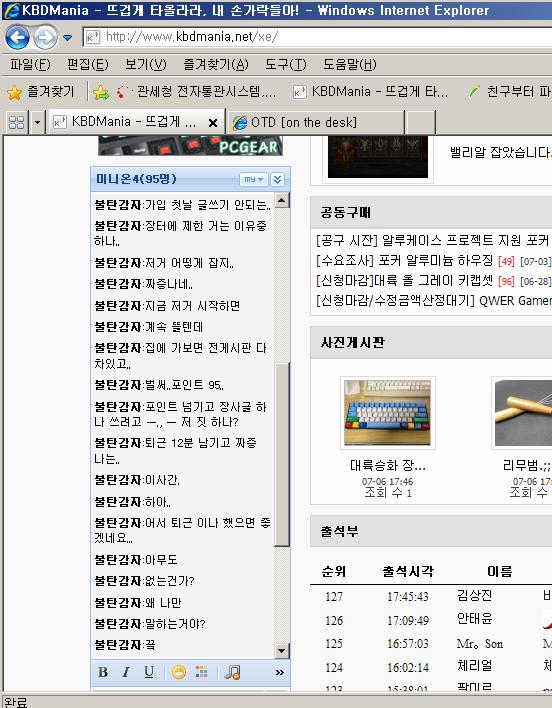Switch to OTD [on the desk] tab
Image resolution: width=552 pixels, height=708 pixels.
pyautogui.click(x=315, y=122)
